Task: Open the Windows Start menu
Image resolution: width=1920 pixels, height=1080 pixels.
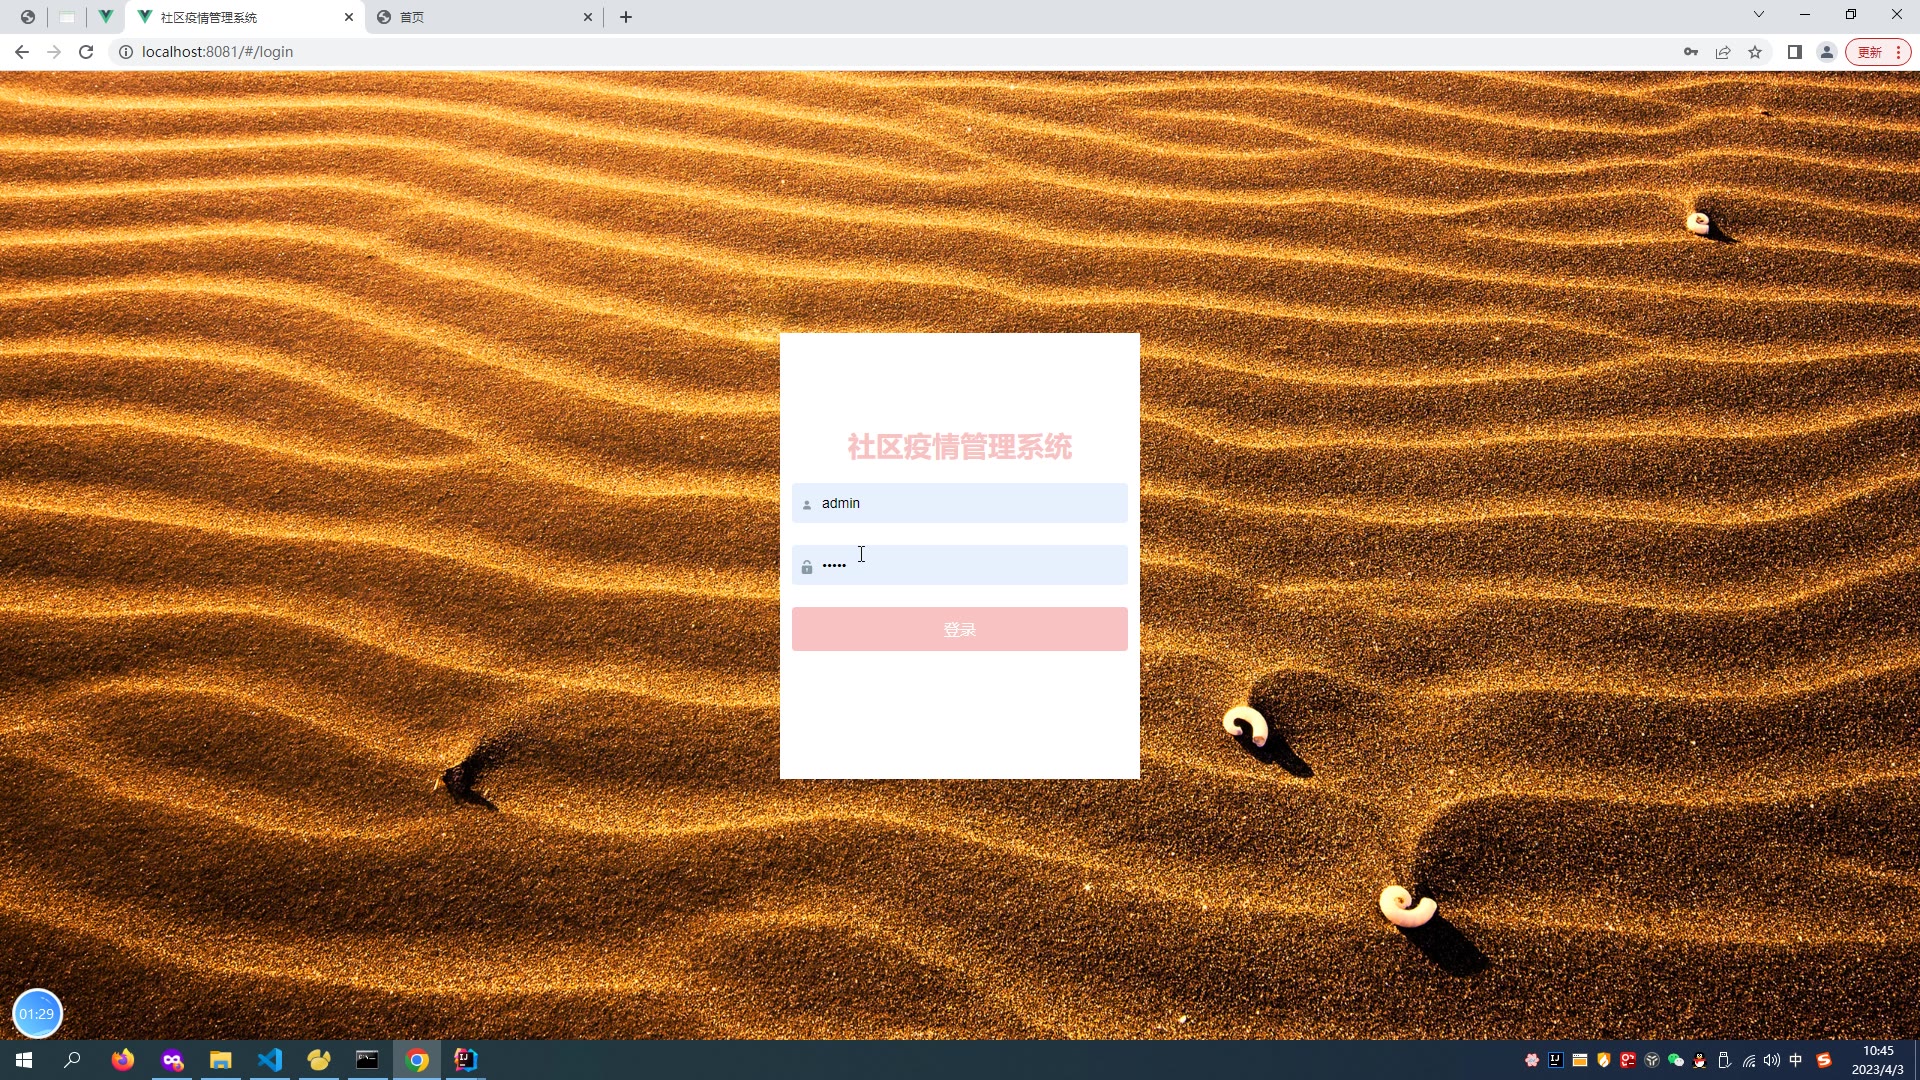Action: pyautogui.click(x=24, y=1060)
